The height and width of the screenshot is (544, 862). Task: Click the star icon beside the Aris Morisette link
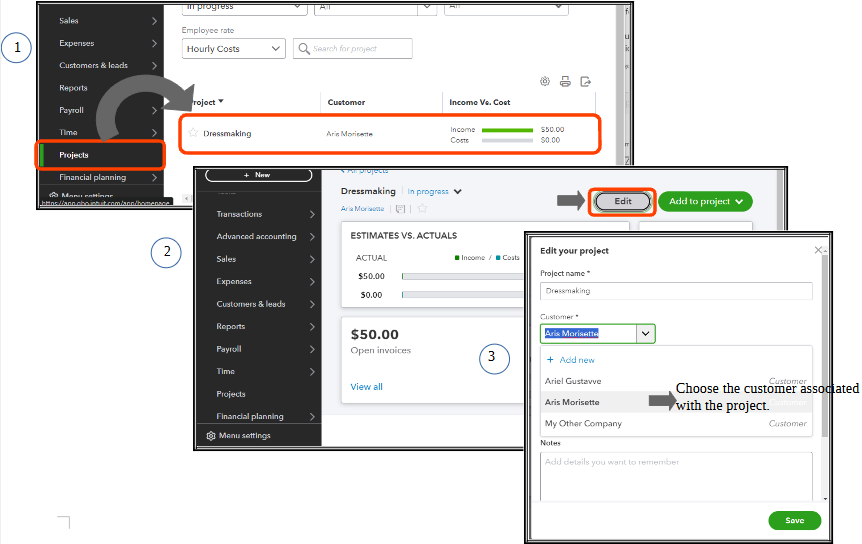coord(422,208)
